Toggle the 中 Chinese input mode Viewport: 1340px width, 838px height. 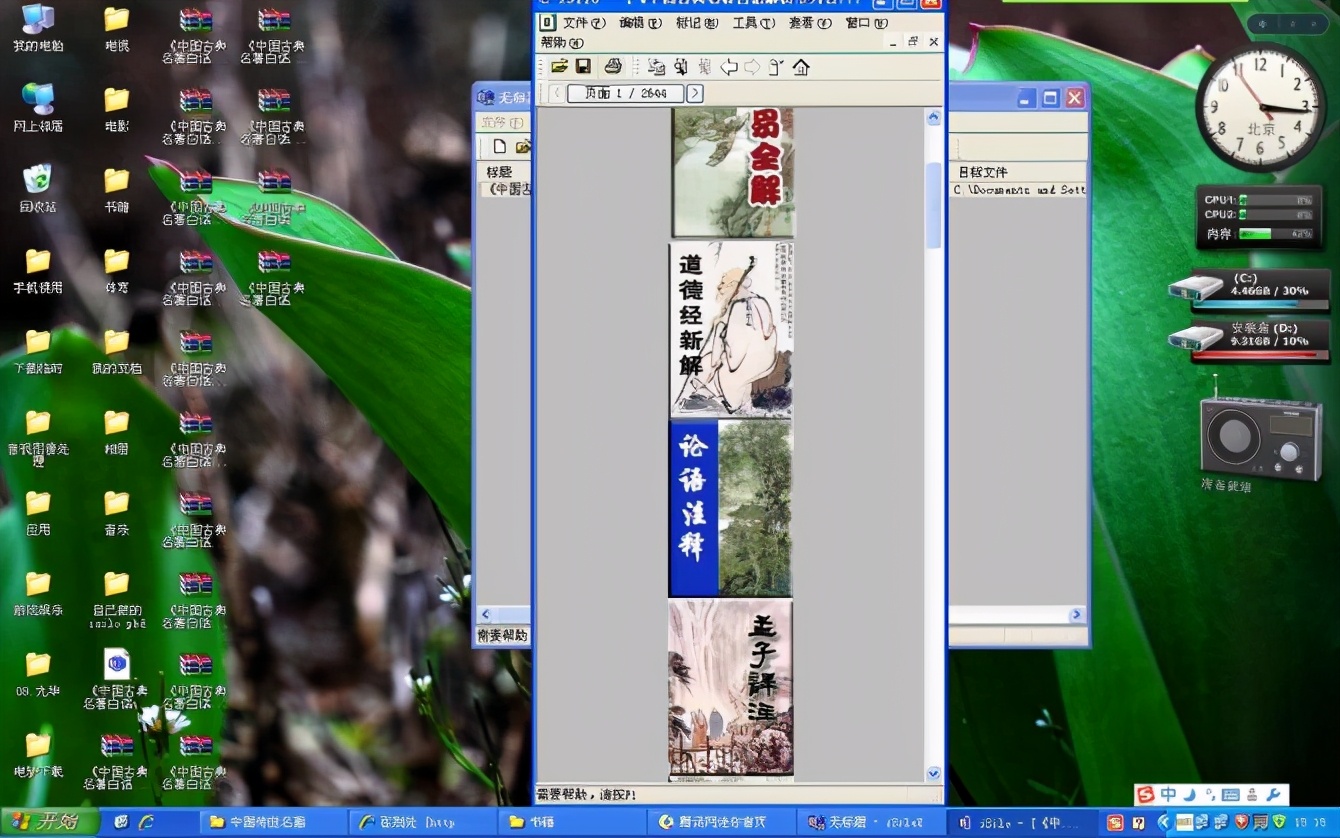1168,795
